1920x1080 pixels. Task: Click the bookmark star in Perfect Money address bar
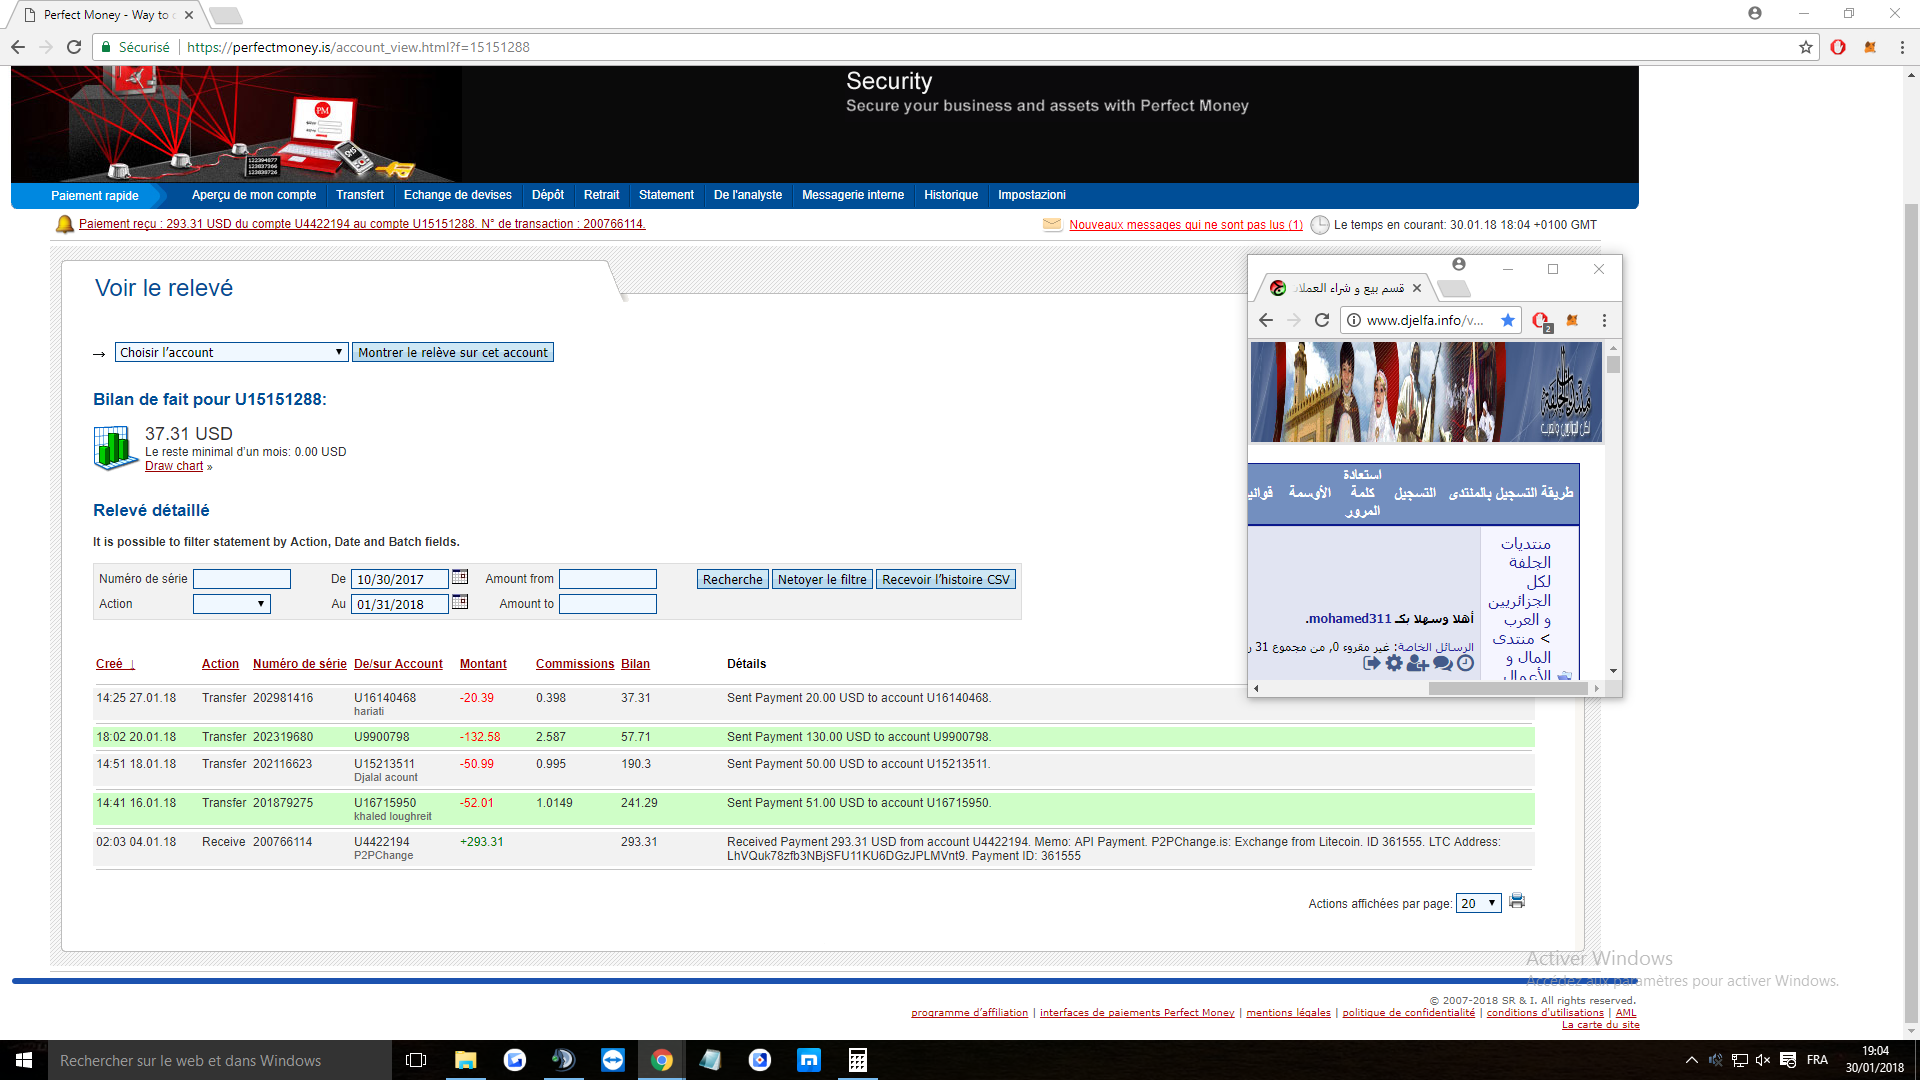(x=1805, y=47)
